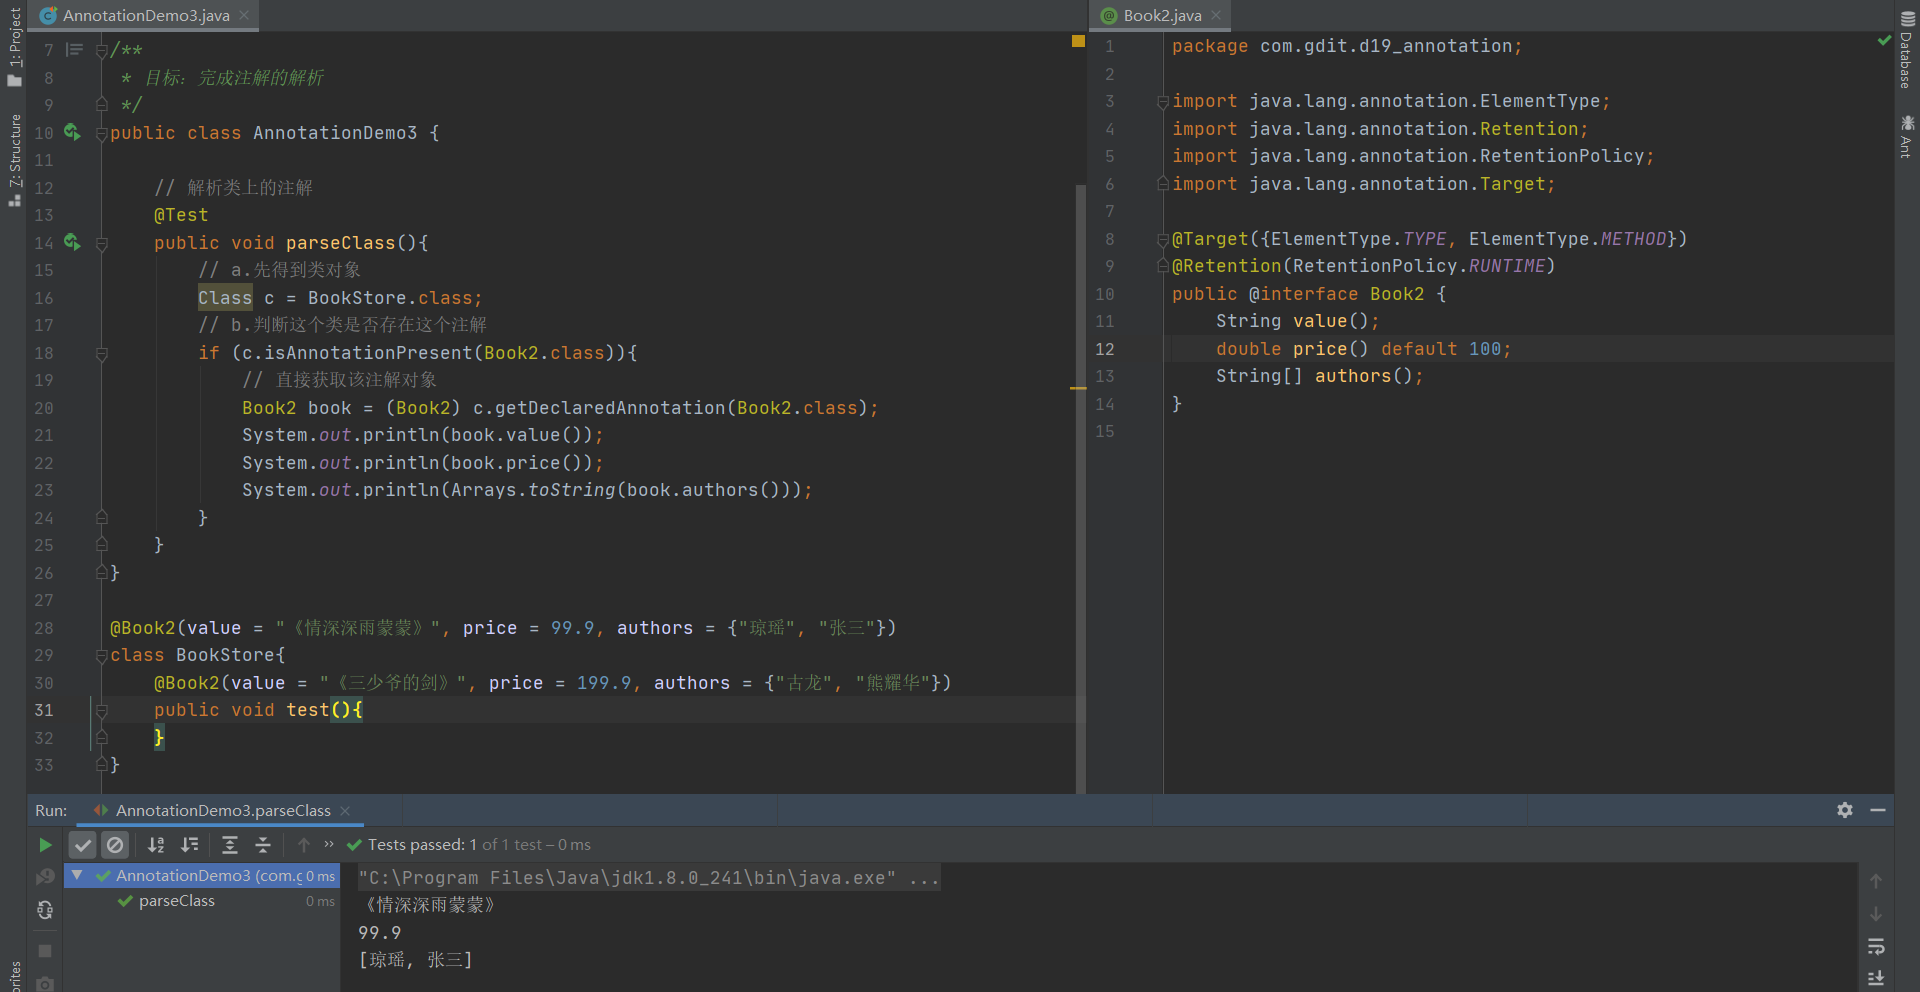This screenshot has width=1920, height=992.
Task: Expand all test results icon
Action: click(x=230, y=845)
